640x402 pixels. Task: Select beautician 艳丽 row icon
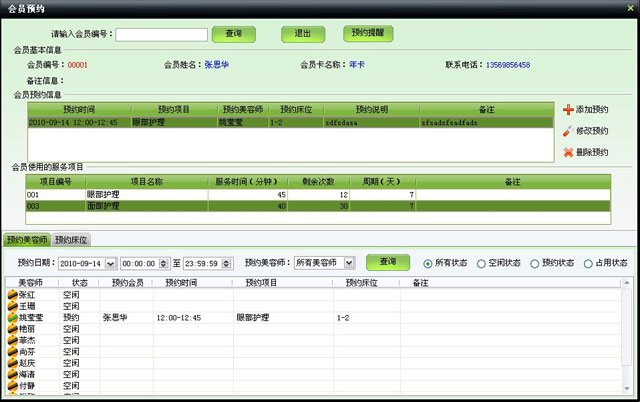pyautogui.click(x=12, y=328)
